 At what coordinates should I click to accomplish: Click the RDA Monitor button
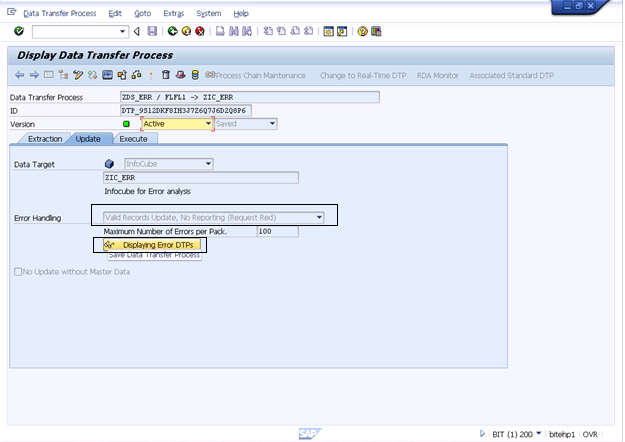[438, 75]
